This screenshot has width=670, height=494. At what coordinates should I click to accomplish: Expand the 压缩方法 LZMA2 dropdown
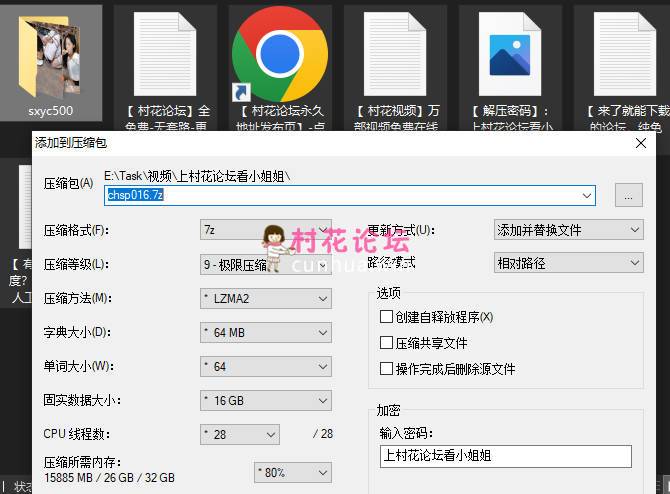coord(265,298)
